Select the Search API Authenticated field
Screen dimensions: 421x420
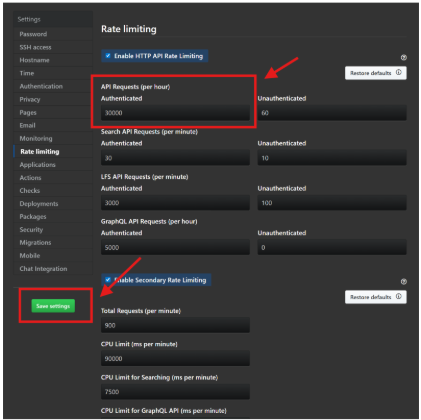175,158
